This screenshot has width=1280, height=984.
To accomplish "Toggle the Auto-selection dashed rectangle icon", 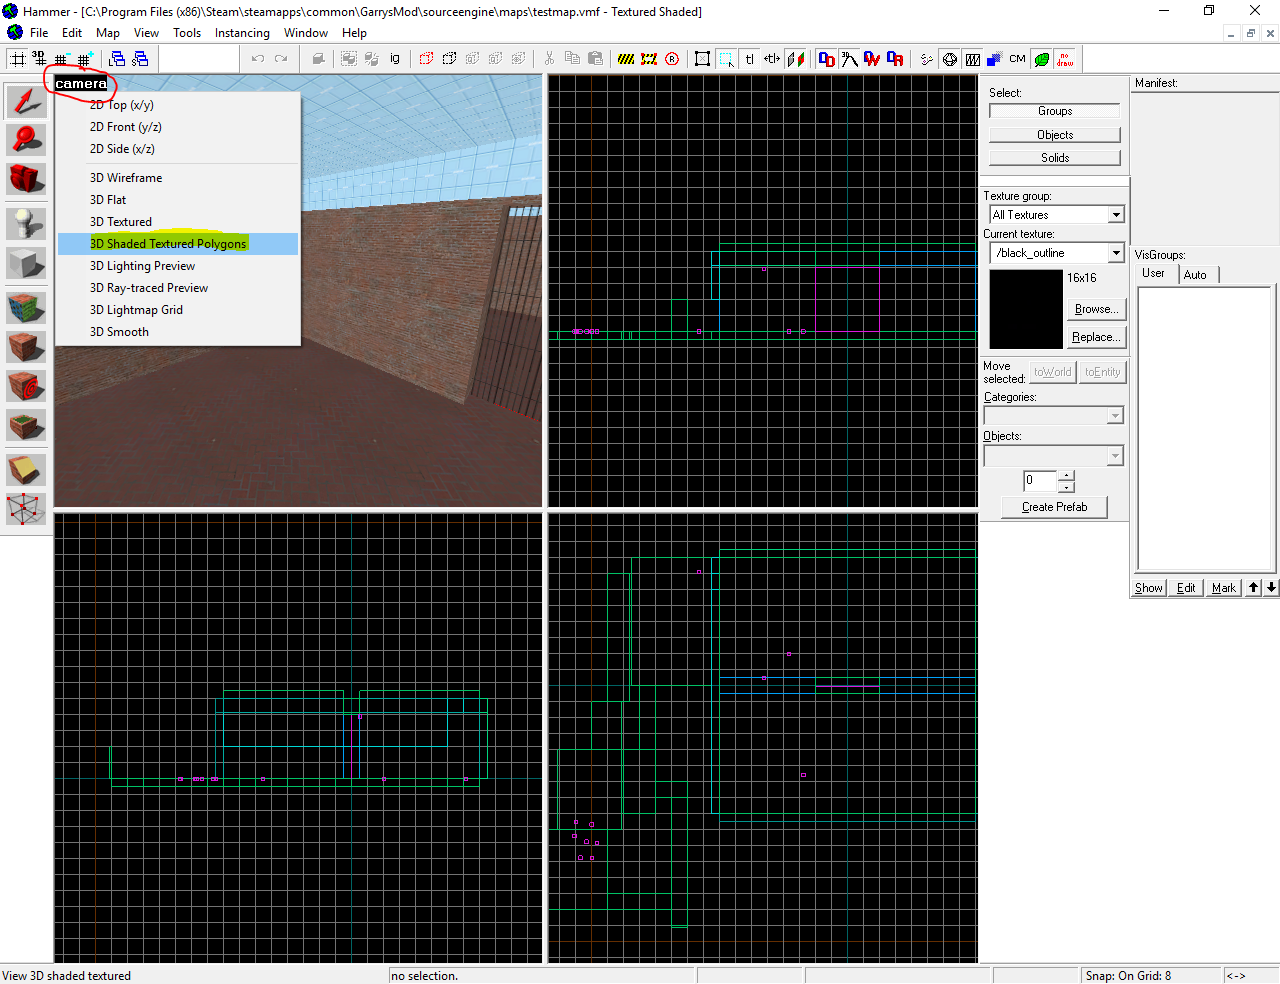I will click(x=726, y=59).
